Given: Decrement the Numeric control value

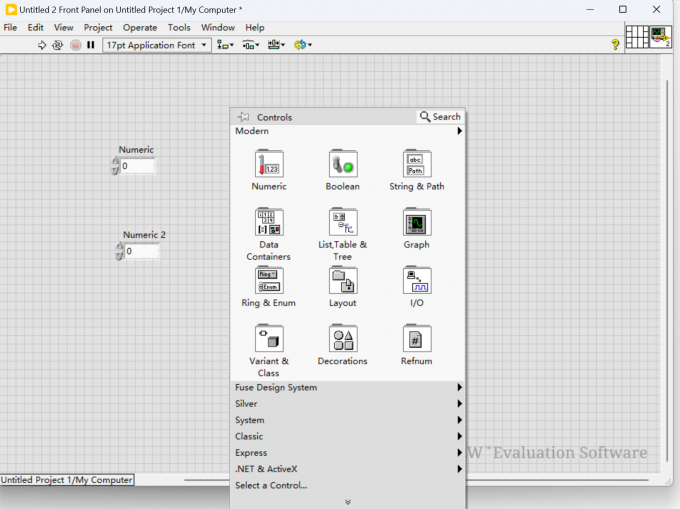Looking at the screenshot, I should tap(115, 170).
